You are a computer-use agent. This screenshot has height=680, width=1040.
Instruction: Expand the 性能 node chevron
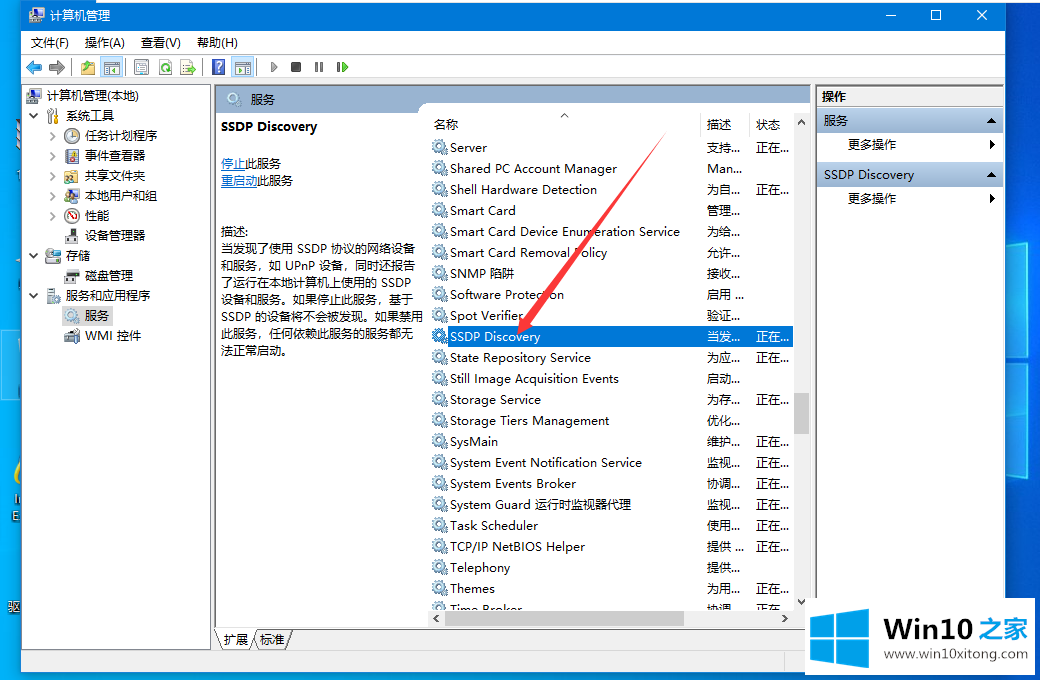pos(52,216)
